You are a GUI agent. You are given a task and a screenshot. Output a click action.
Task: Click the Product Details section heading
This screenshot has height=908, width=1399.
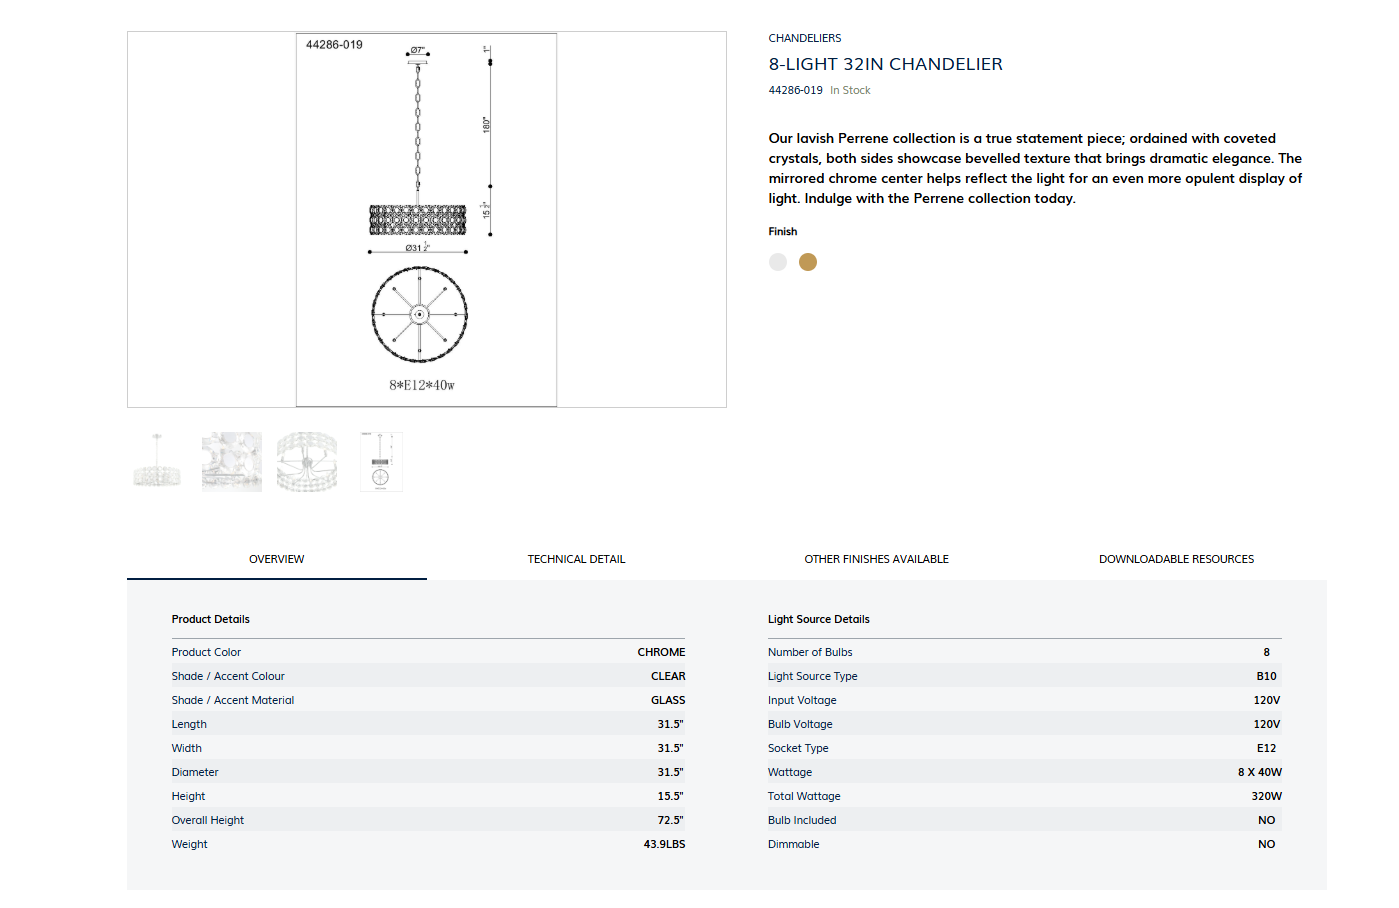211,619
